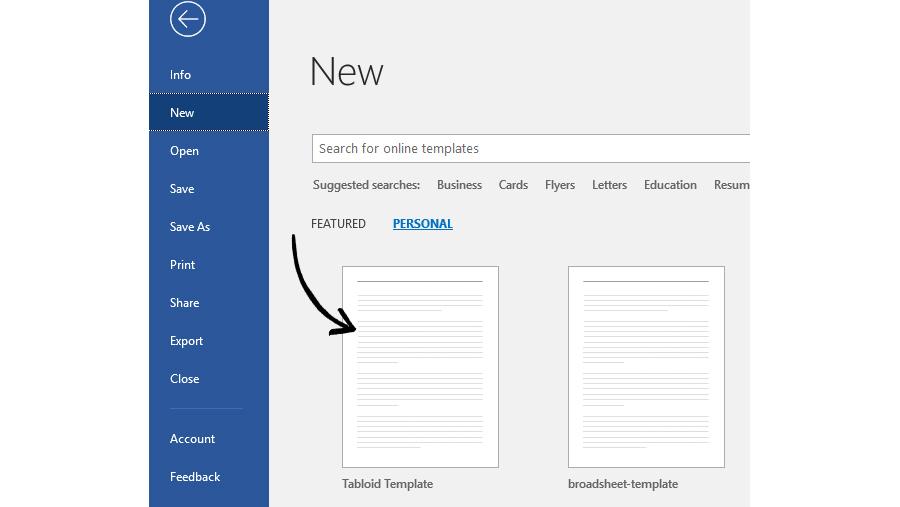The height and width of the screenshot is (507, 900).
Task: Open the Tabloid Template thumbnail
Action: point(420,367)
